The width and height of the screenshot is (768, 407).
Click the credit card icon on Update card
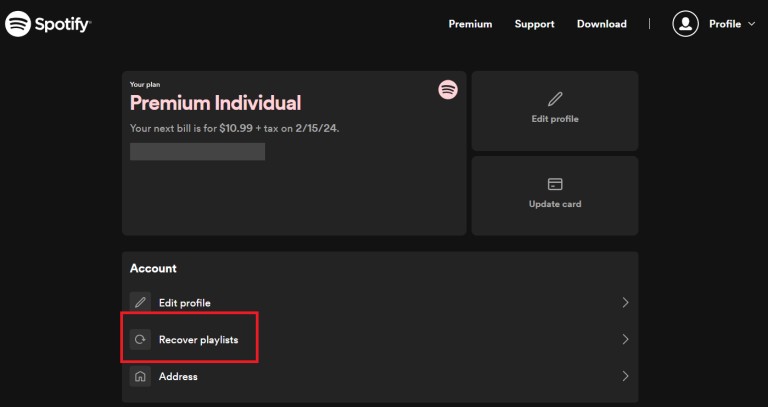(x=555, y=184)
